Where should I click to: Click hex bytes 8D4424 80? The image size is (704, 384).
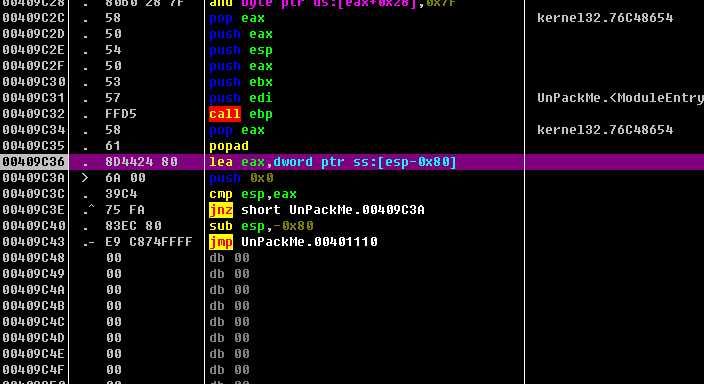pyautogui.click(x=141, y=162)
